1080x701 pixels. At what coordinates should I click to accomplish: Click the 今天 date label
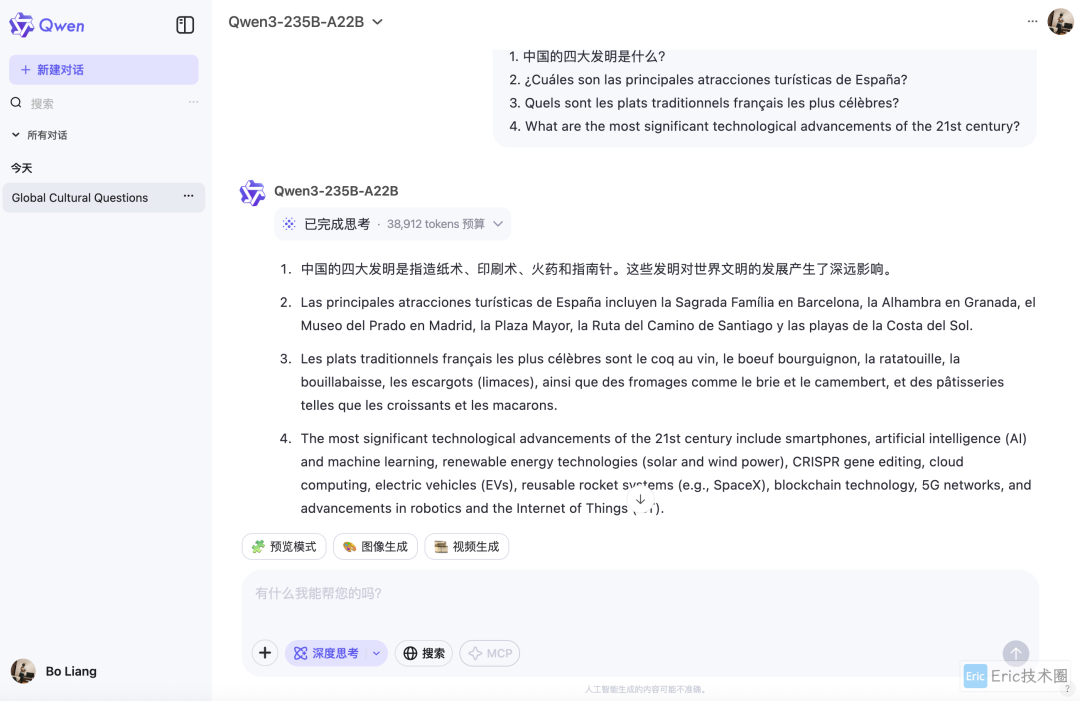[x=21, y=168]
